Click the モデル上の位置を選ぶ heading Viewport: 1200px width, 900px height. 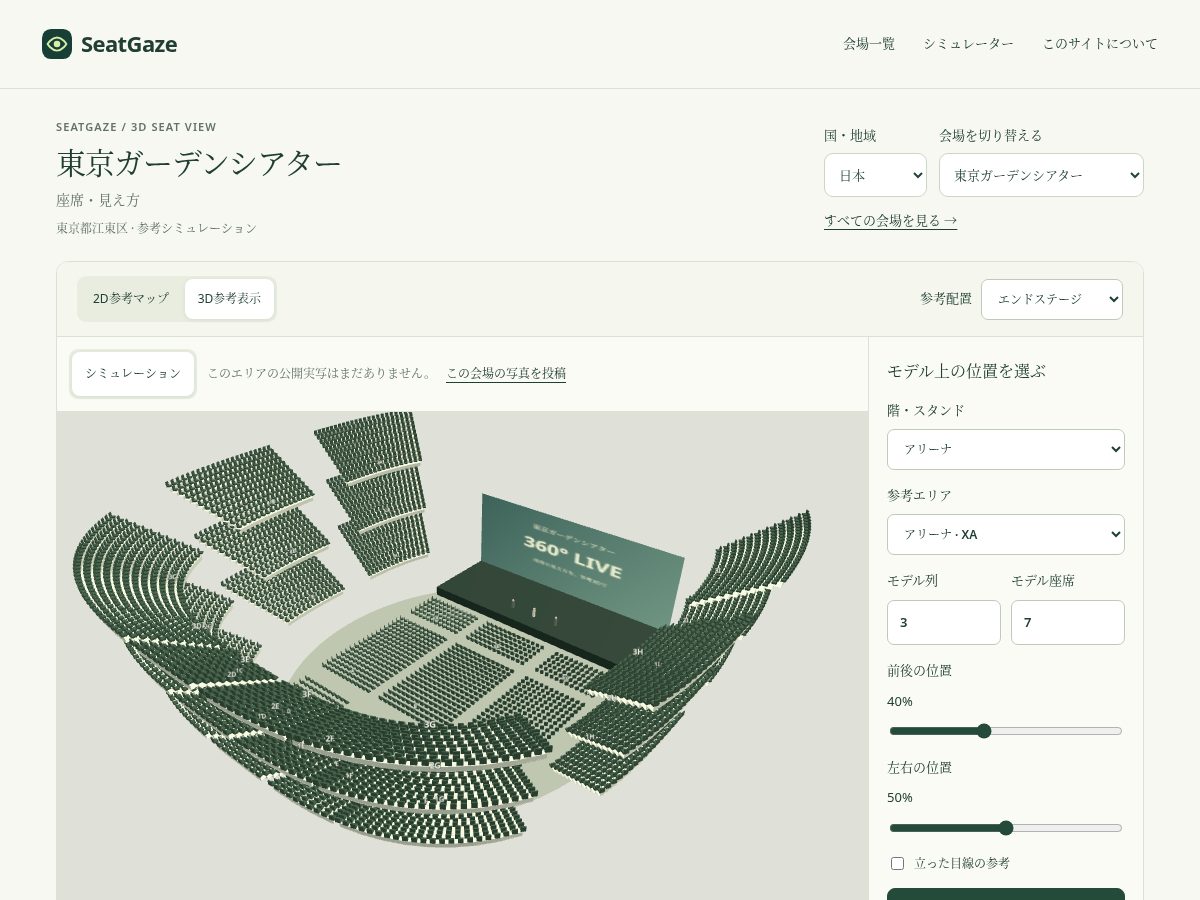(966, 371)
